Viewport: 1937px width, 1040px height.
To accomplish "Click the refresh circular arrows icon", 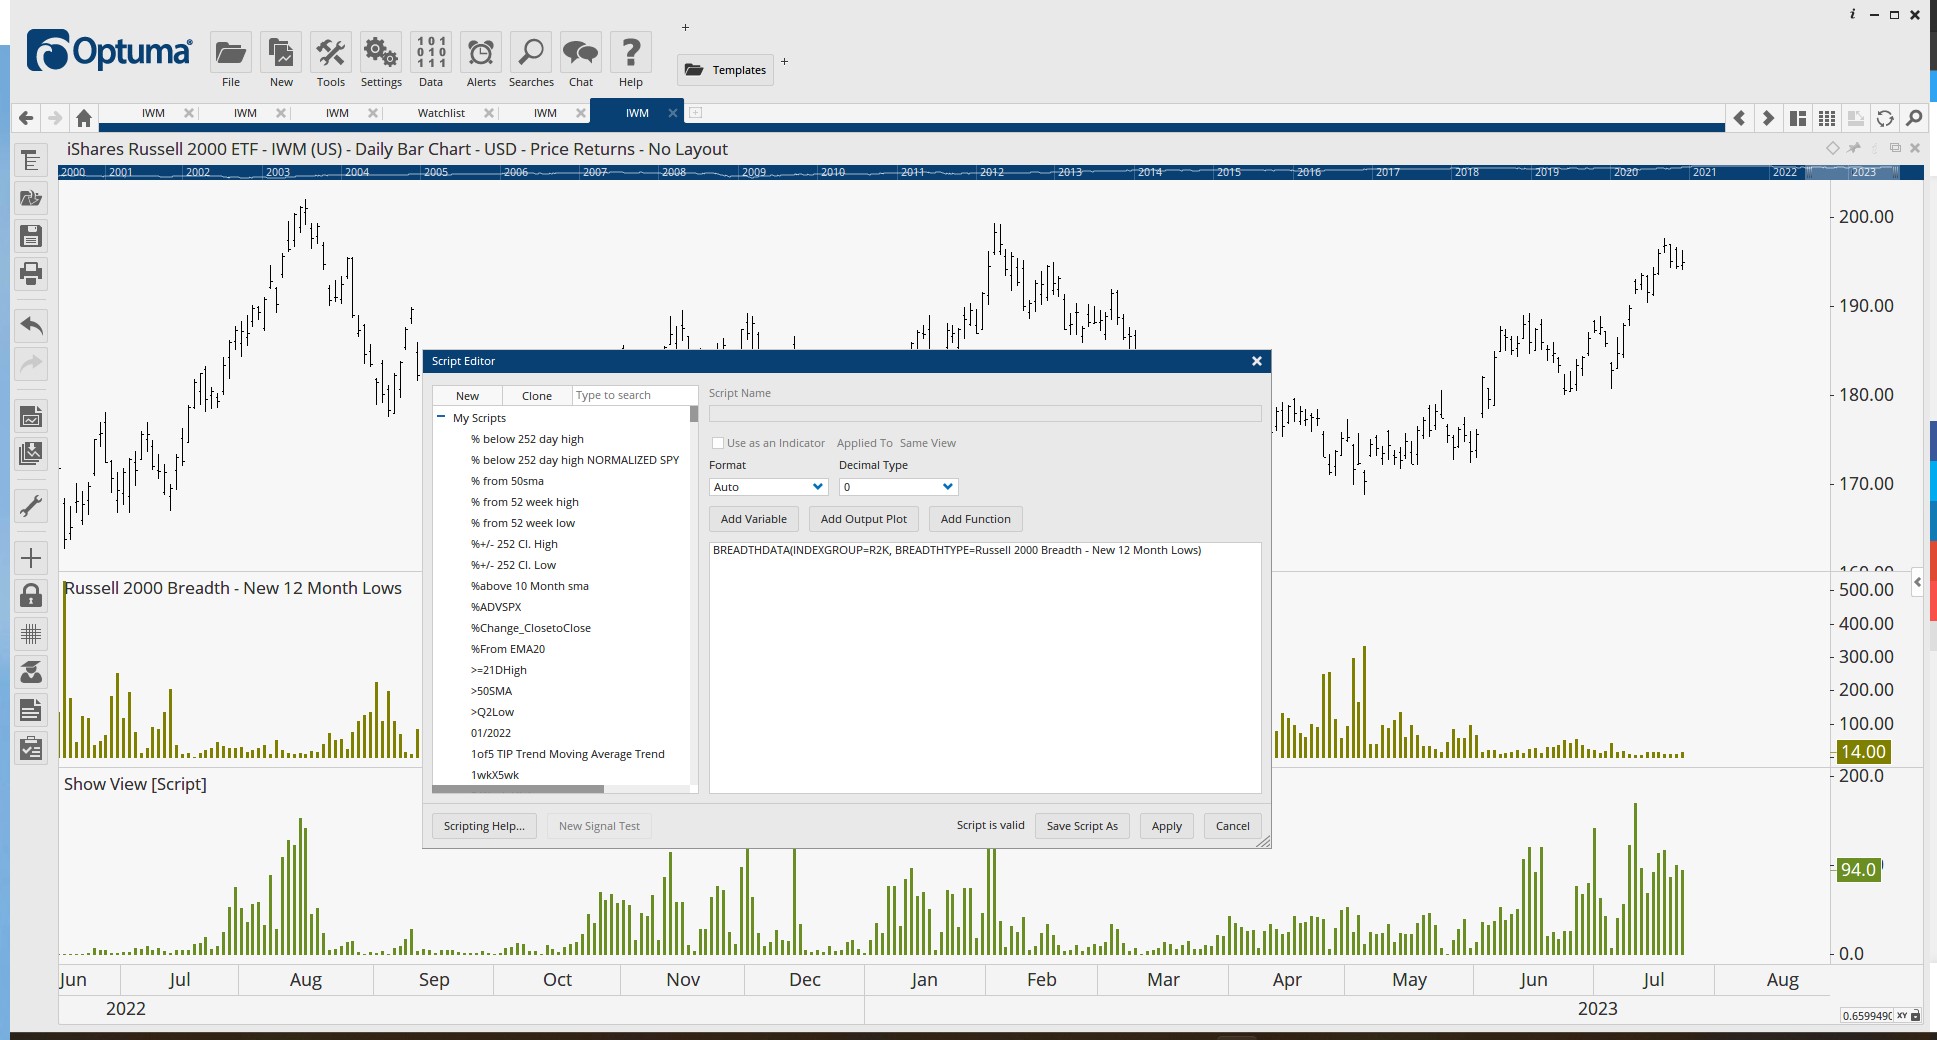I will point(1885,118).
